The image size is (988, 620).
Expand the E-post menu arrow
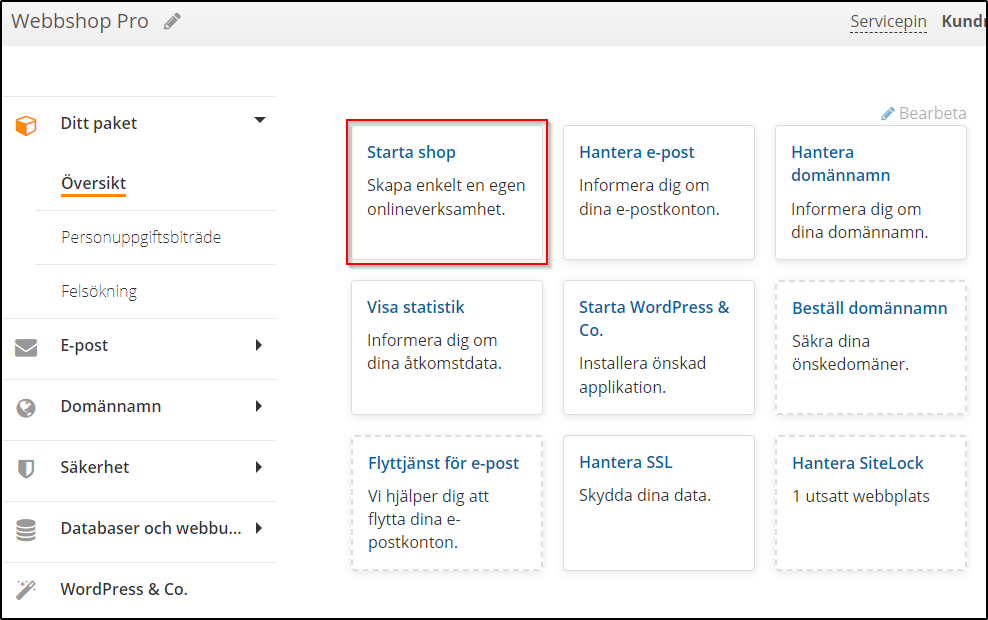pos(259,345)
